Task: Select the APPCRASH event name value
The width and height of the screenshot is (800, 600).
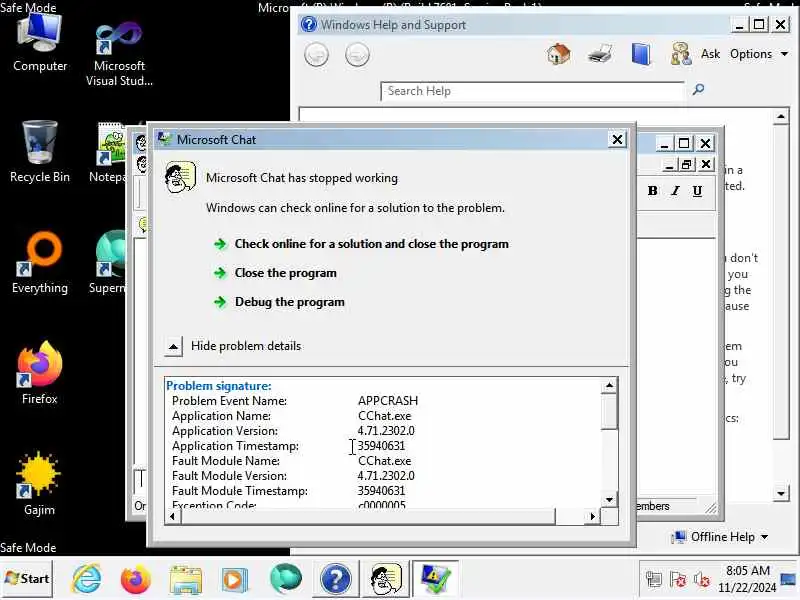Action: [x=388, y=401]
